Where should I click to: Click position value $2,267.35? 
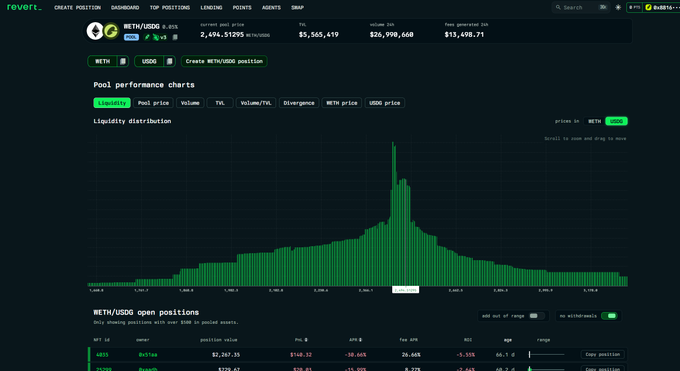pos(226,355)
